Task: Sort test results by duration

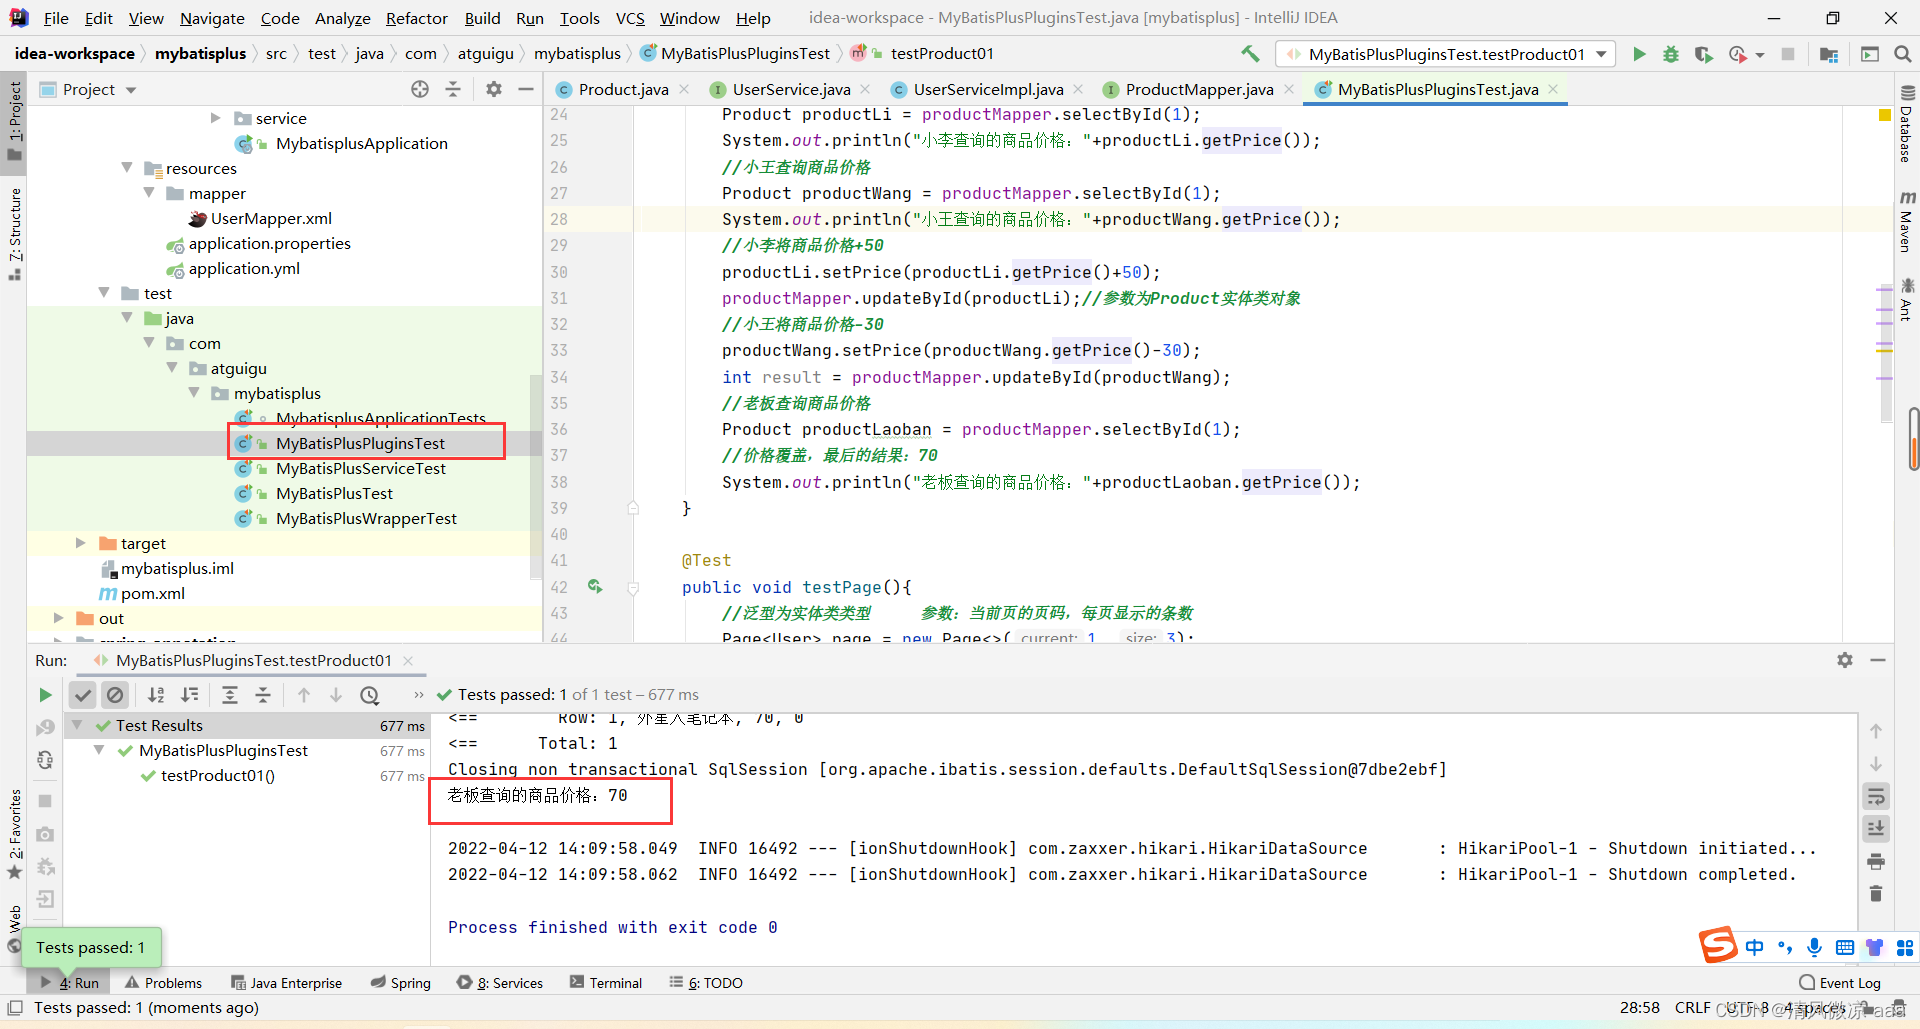Action: click(x=189, y=694)
